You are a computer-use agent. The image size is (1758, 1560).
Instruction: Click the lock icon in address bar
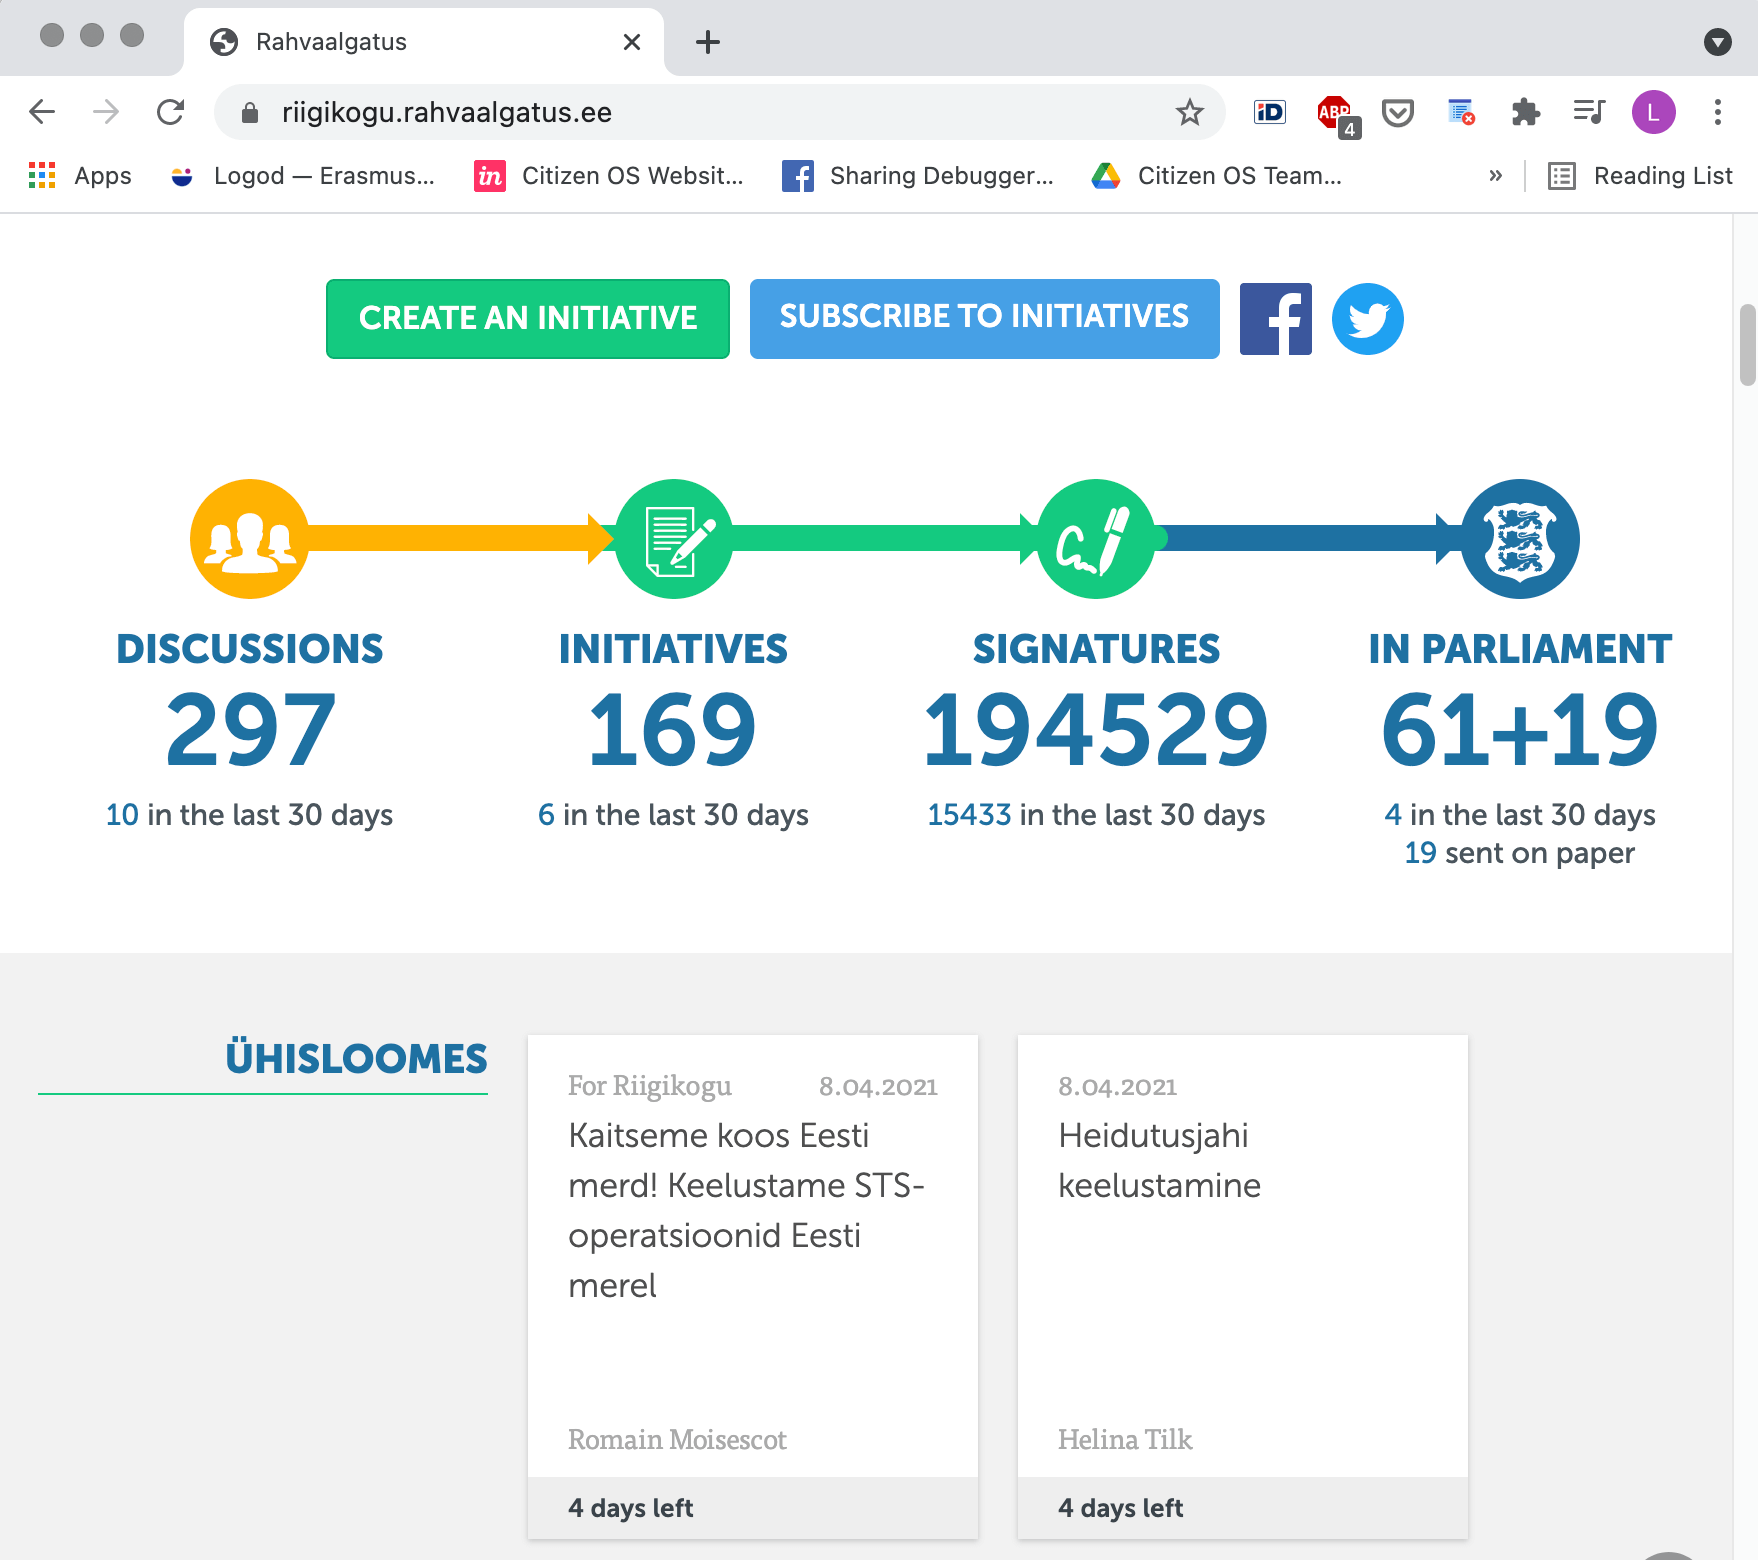(x=250, y=113)
